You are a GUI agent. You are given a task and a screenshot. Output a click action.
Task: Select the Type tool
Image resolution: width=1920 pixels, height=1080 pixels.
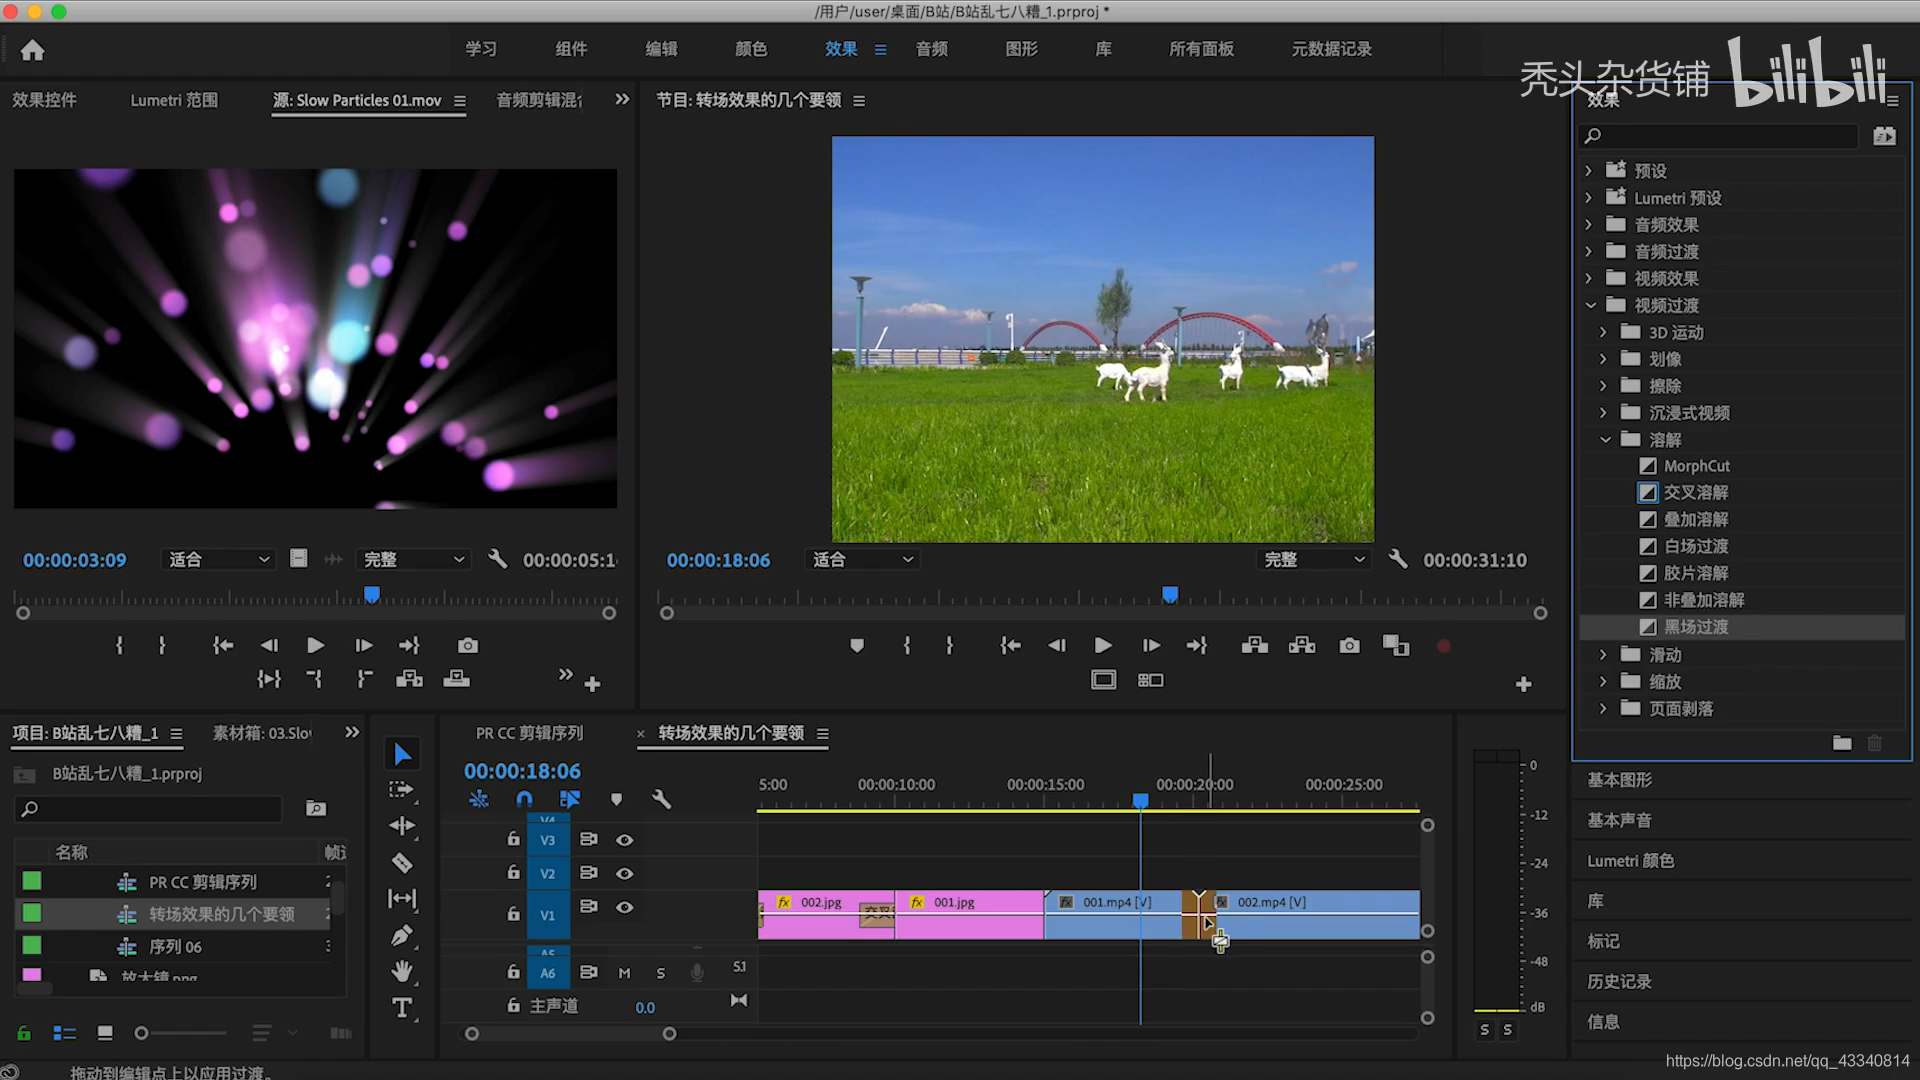tap(402, 1008)
